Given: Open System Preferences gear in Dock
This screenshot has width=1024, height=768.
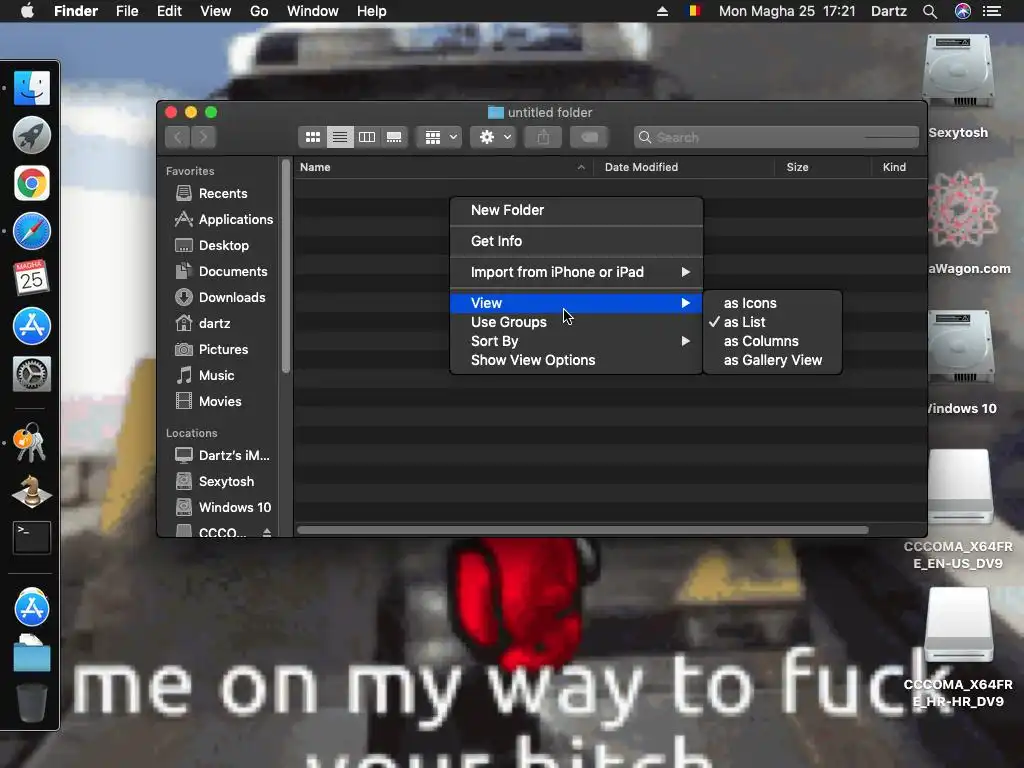Looking at the screenshot, I should tap(31, 374).
